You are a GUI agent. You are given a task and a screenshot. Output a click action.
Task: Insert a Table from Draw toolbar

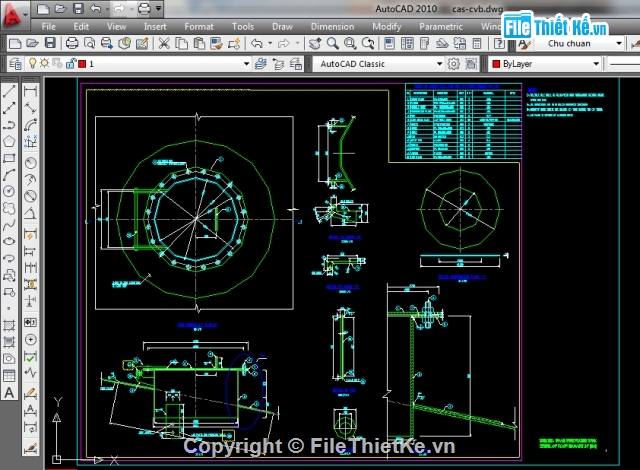coord(9,376)
